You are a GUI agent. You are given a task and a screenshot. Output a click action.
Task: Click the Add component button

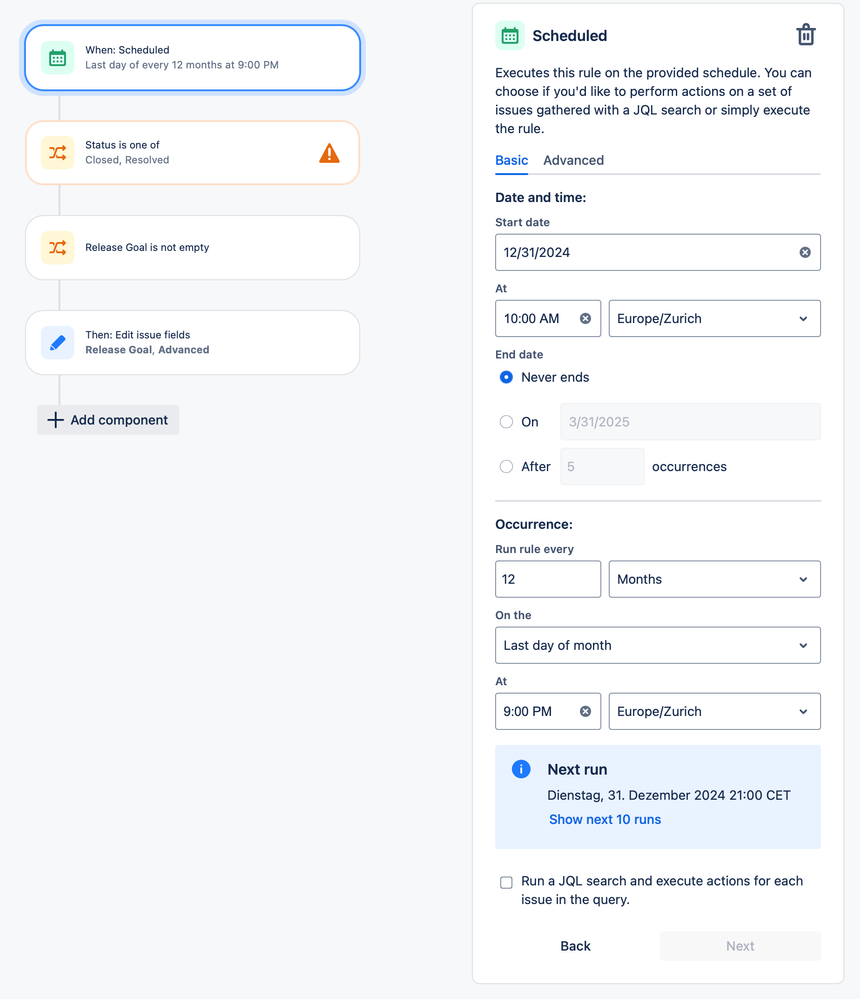tap(108, 420)
